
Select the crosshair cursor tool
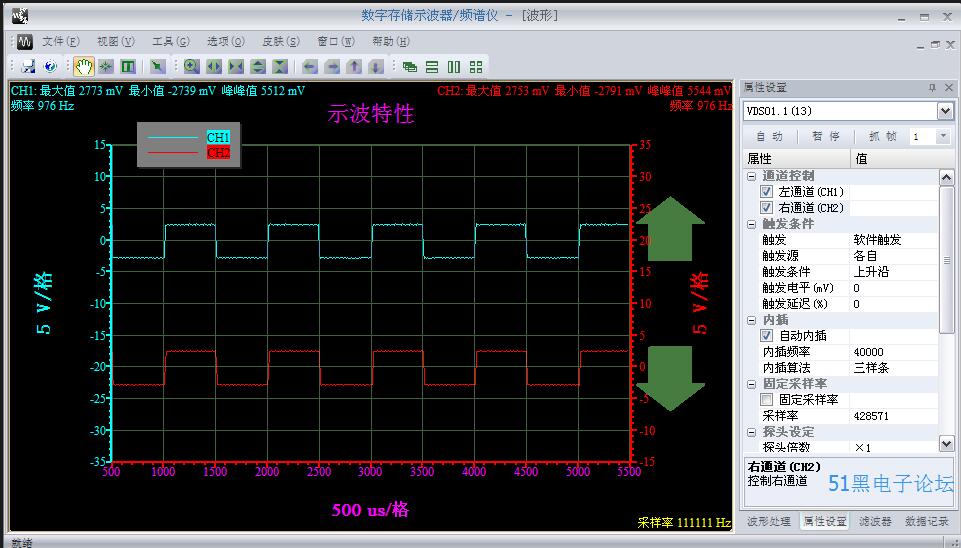coord(106,66)
